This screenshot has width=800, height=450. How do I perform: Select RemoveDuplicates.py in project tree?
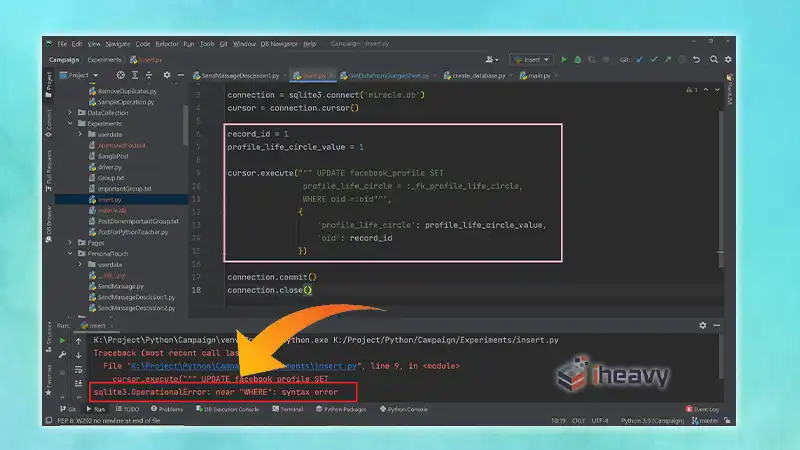tap(122, 91)
